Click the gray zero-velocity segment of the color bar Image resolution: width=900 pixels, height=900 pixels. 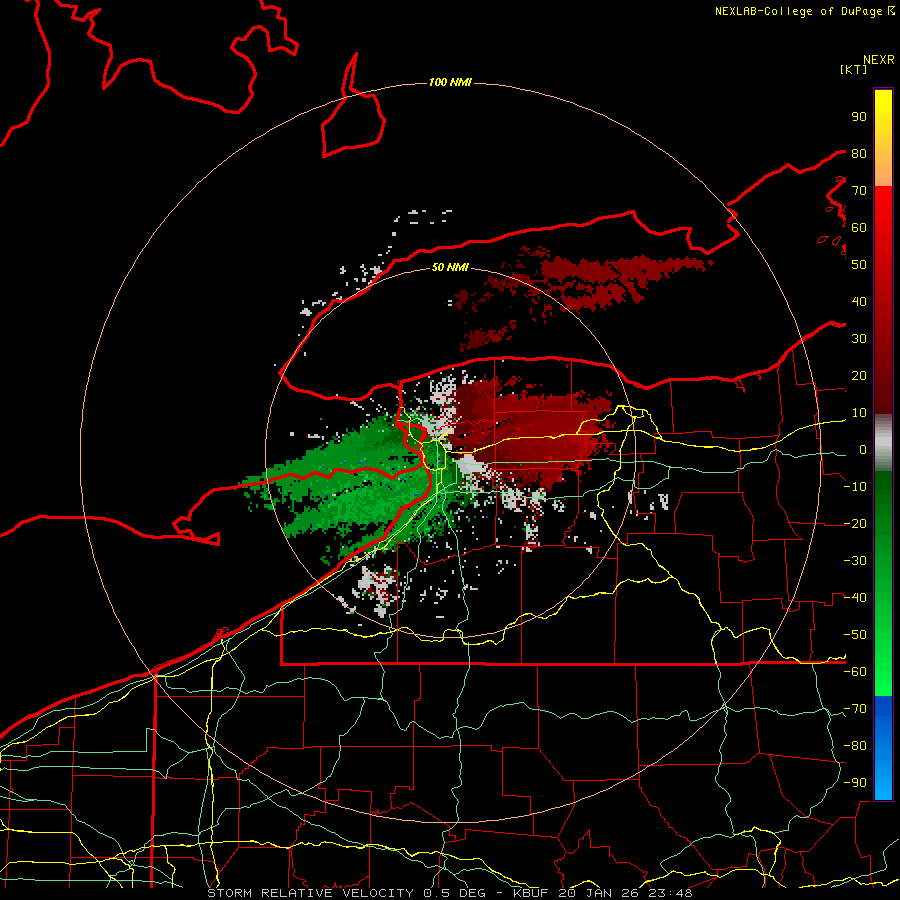click(883, 443)
